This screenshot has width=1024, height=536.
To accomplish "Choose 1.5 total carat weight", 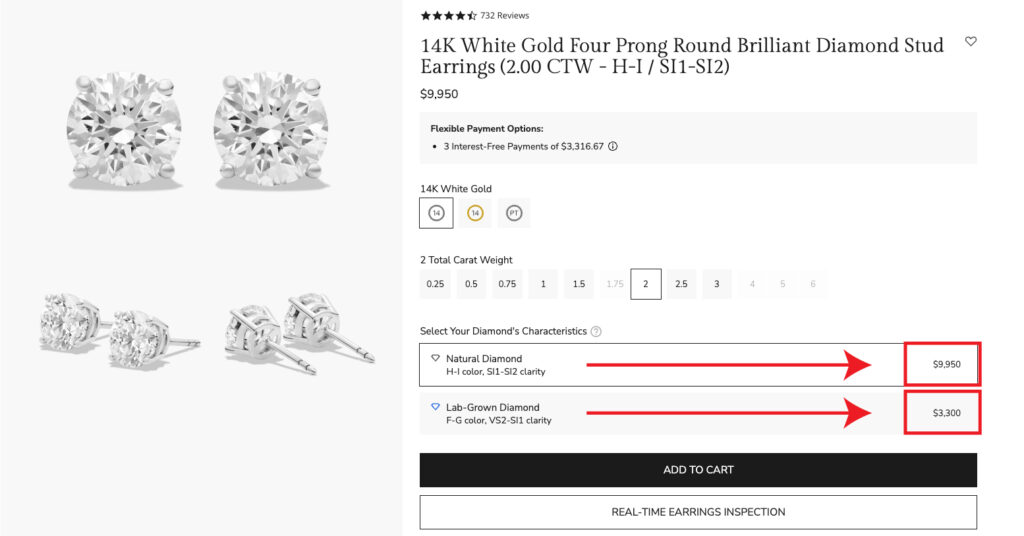I will tap(579, 284).
